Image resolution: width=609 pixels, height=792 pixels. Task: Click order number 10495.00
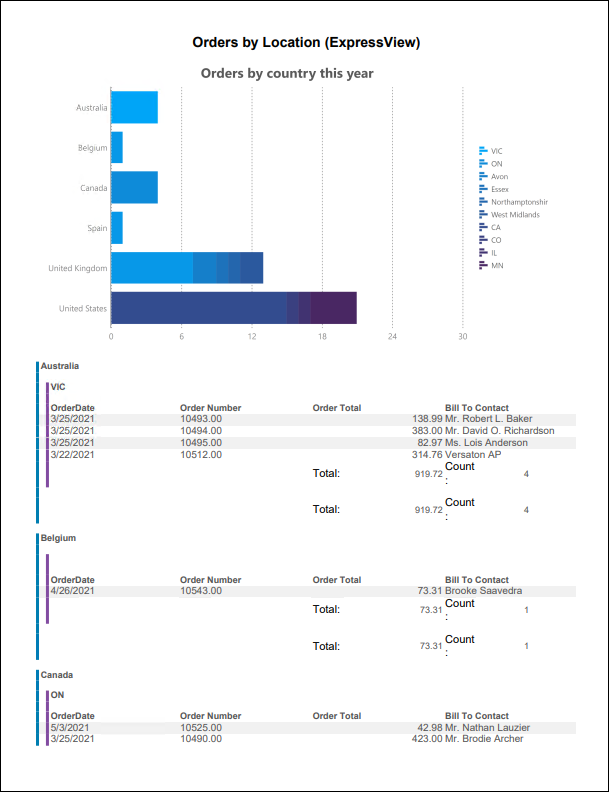(x=201, y=442)
